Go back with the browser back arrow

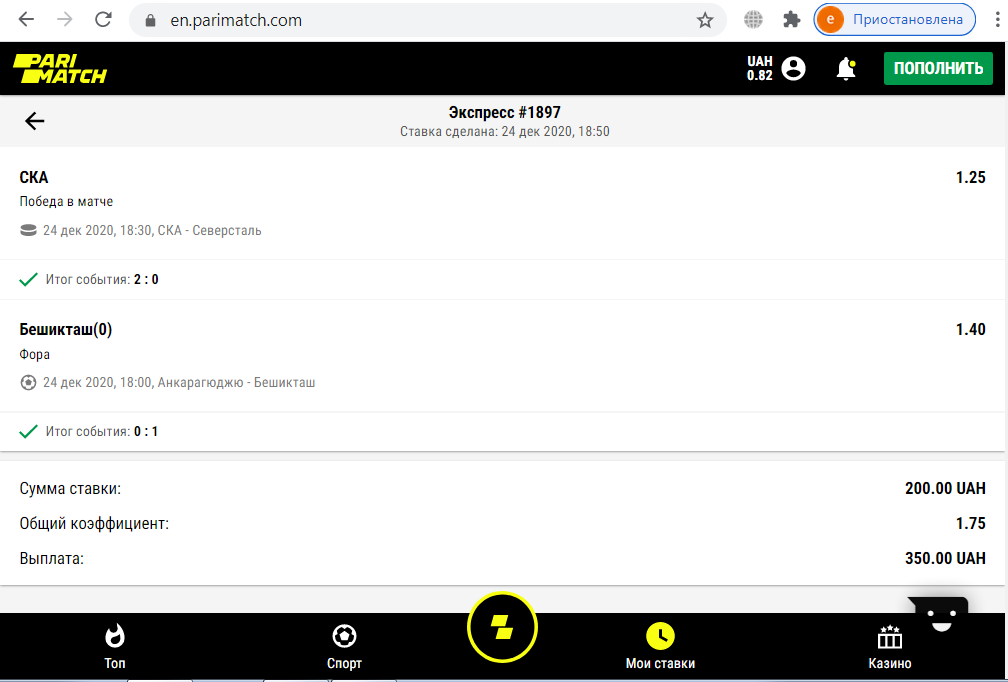[26, 20]
